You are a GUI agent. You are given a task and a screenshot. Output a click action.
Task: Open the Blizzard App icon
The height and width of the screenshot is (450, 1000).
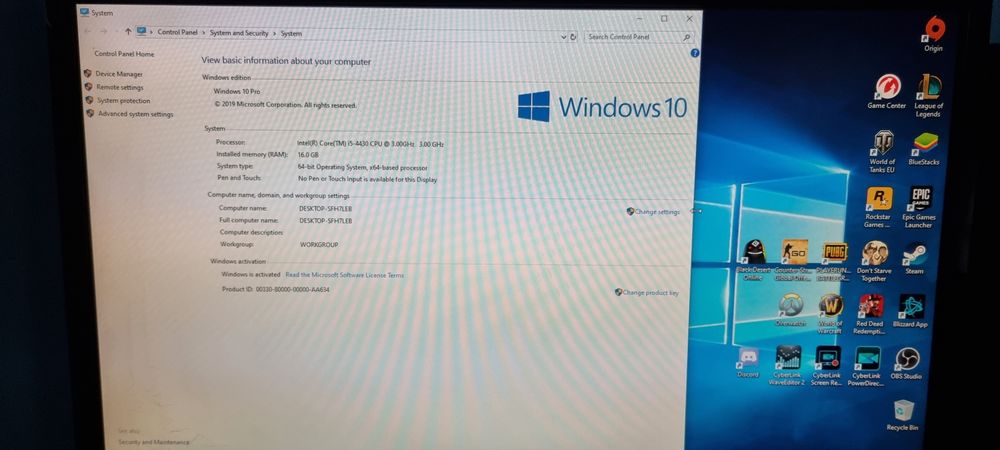911,311
